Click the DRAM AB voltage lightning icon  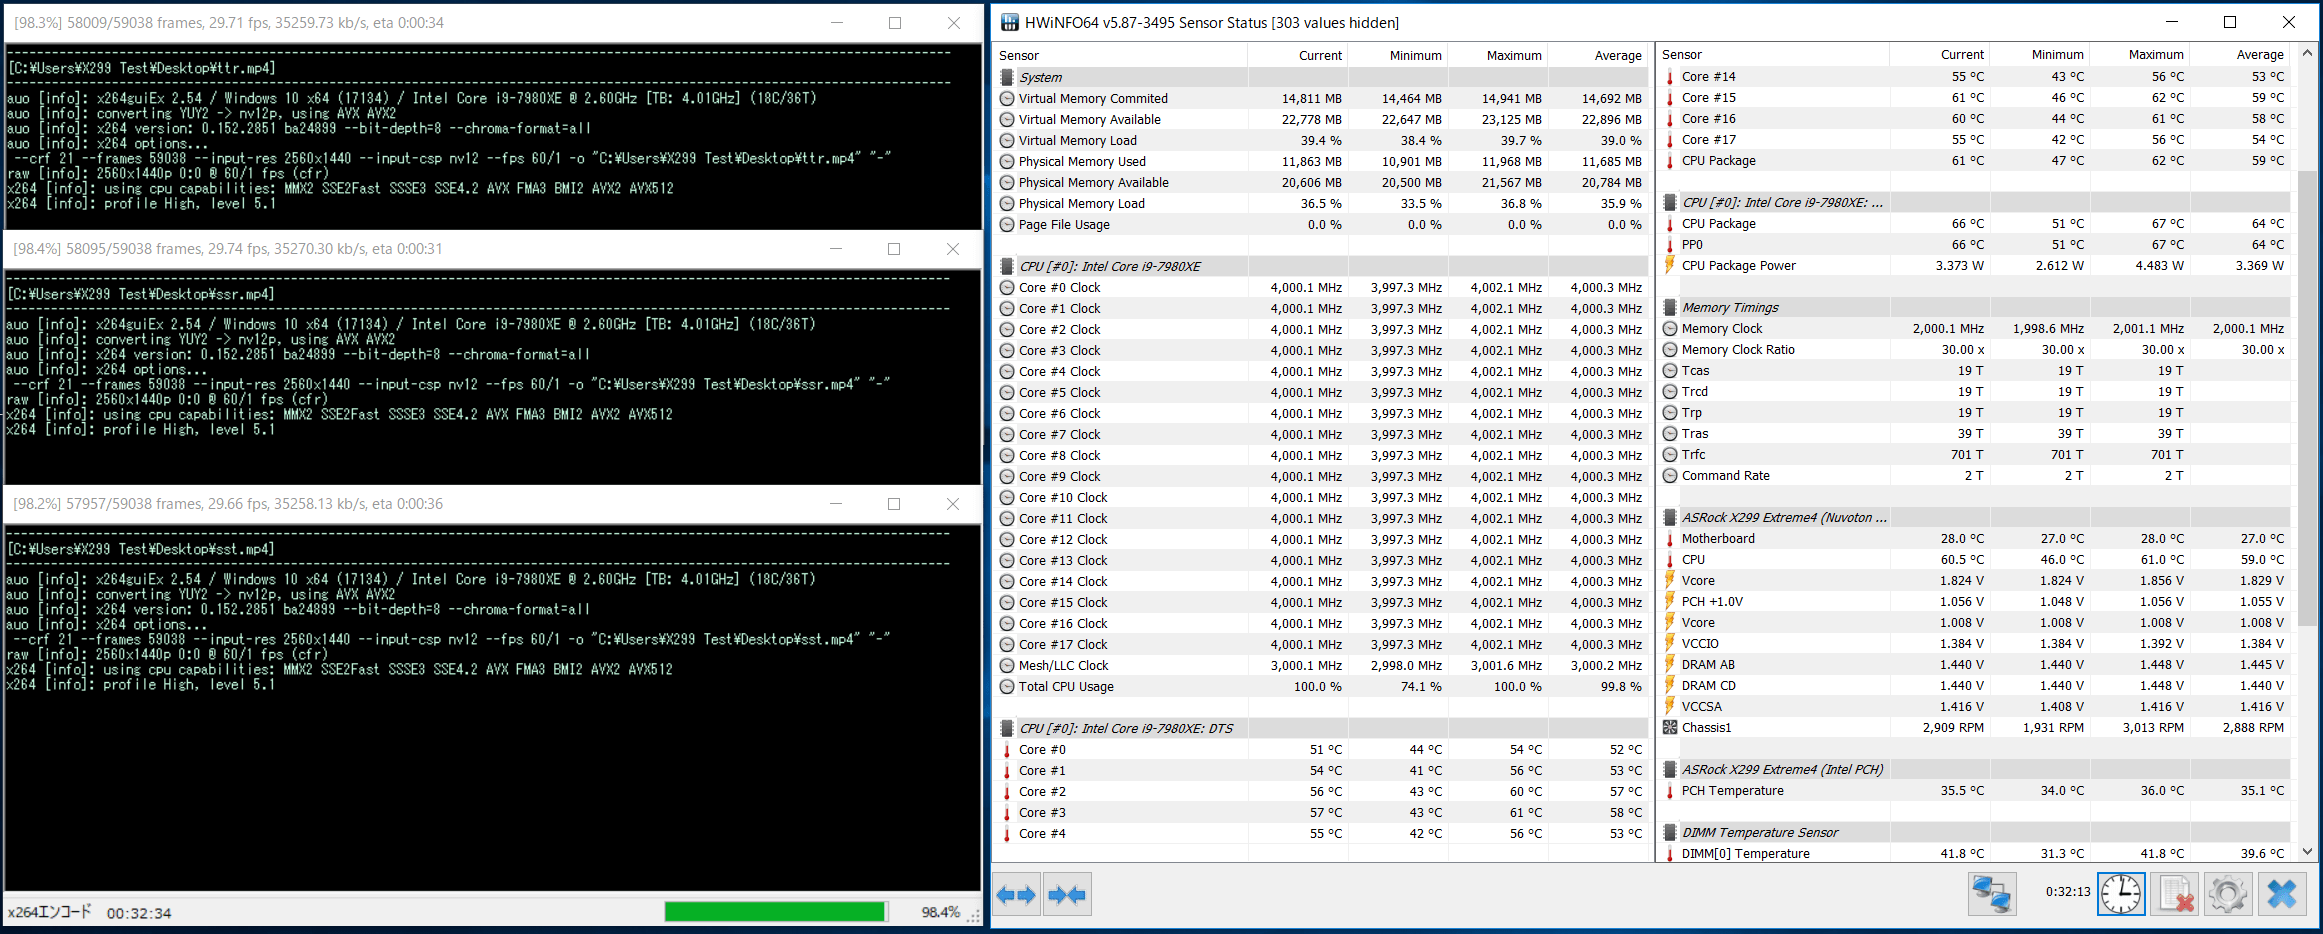coord(1670,664)
